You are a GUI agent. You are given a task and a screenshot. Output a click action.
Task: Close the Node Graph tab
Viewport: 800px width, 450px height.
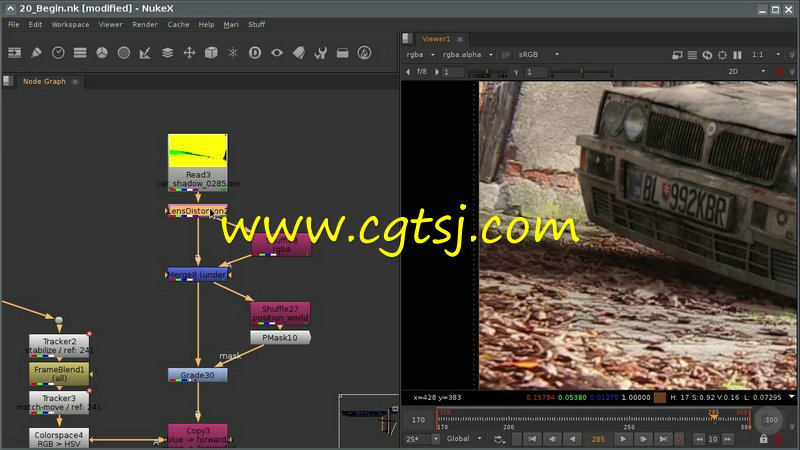75,82
